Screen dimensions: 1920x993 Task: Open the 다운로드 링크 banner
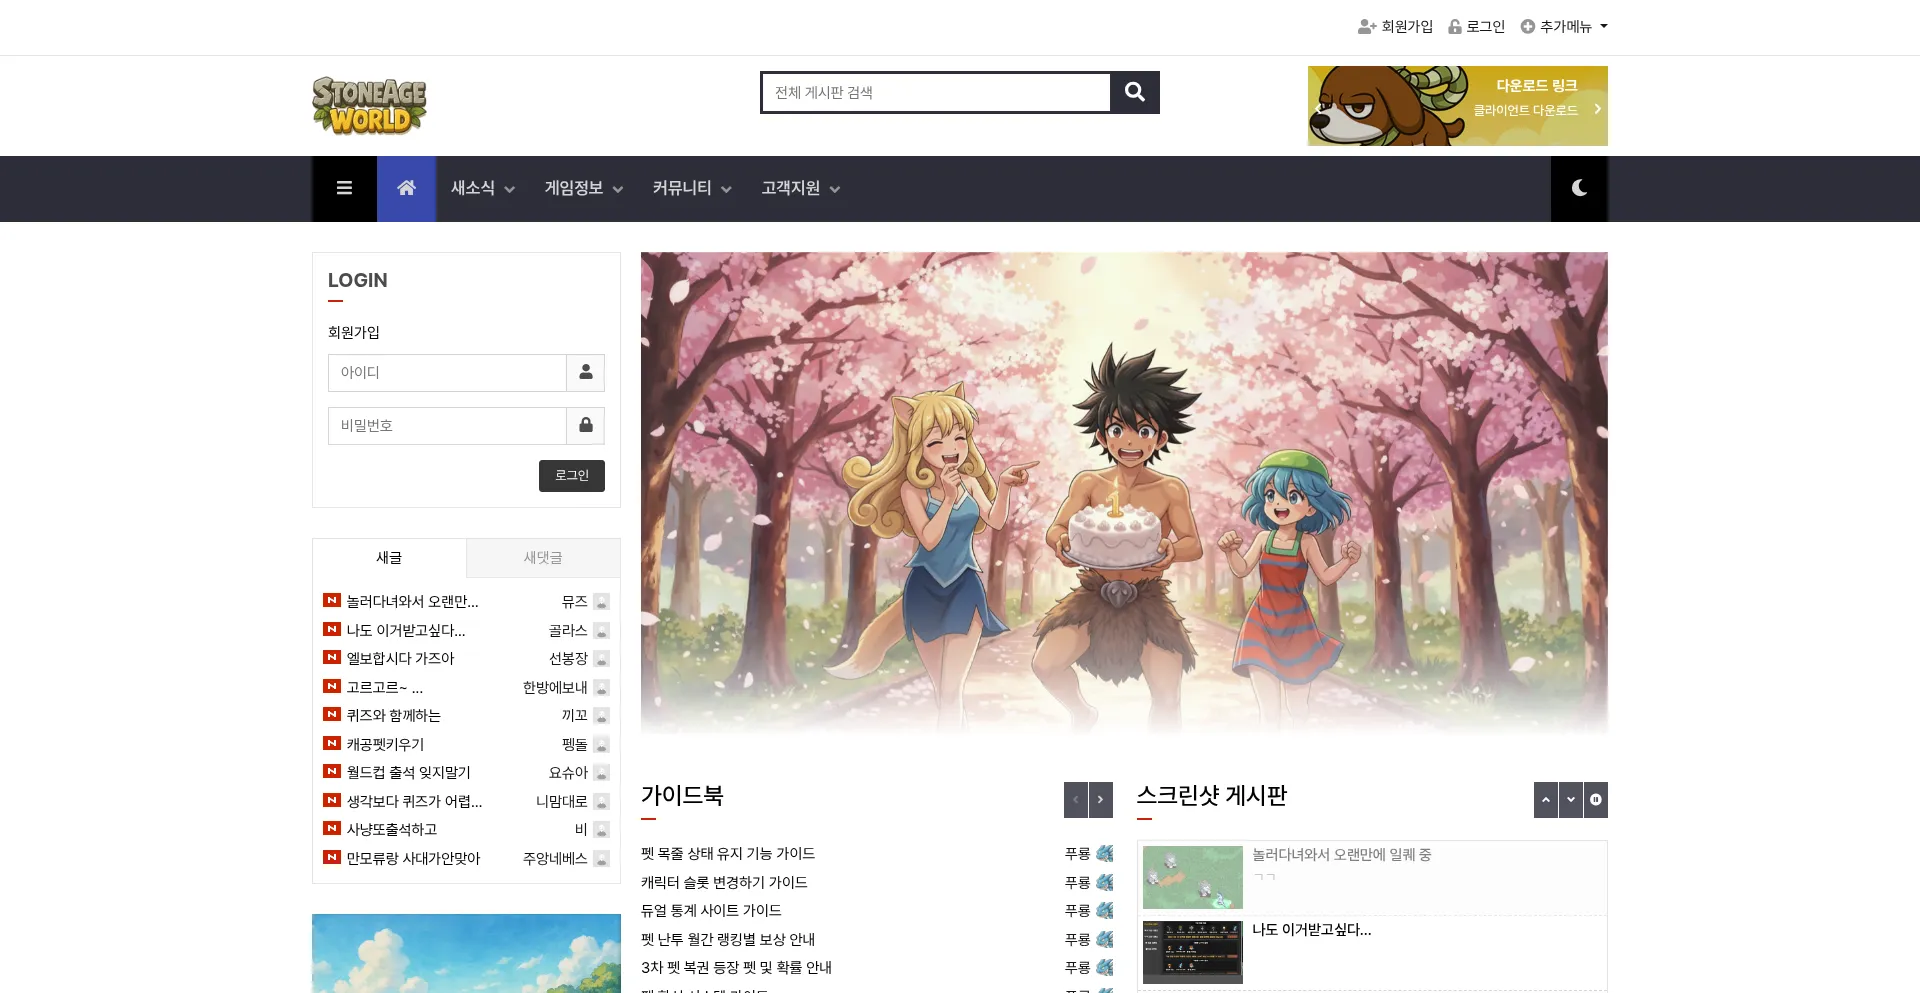(1458, 106)
